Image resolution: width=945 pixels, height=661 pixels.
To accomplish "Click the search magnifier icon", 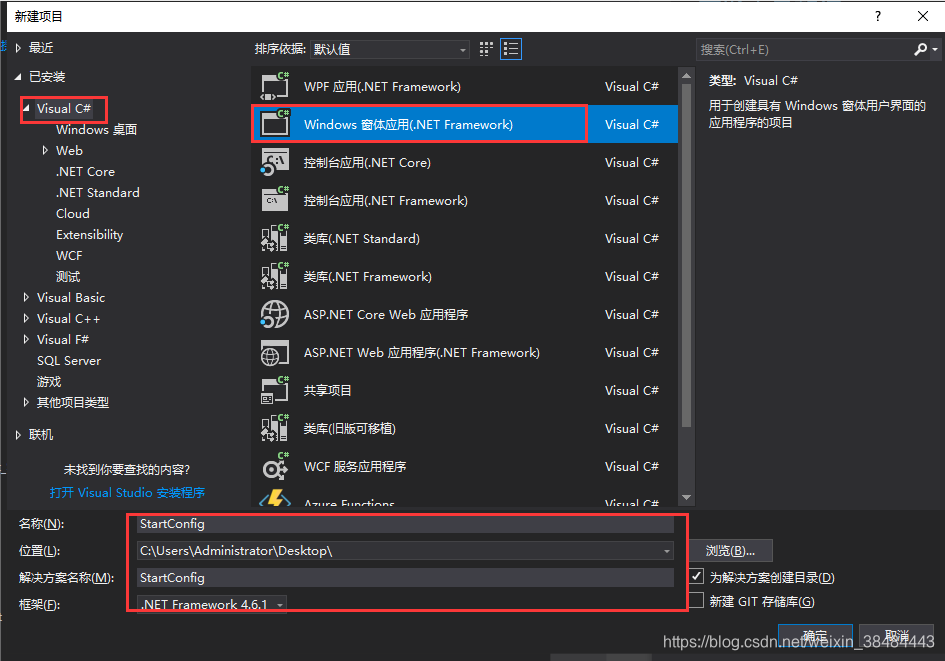I will point(920,49).
